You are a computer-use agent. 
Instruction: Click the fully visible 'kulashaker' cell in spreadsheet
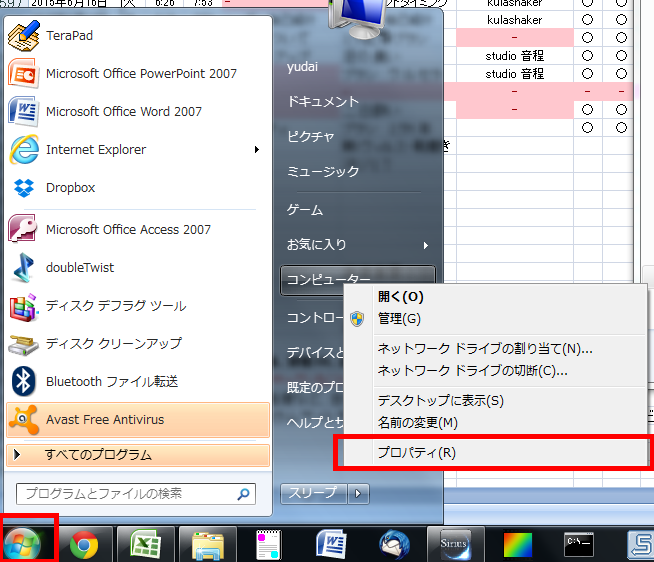pos(515,20)
